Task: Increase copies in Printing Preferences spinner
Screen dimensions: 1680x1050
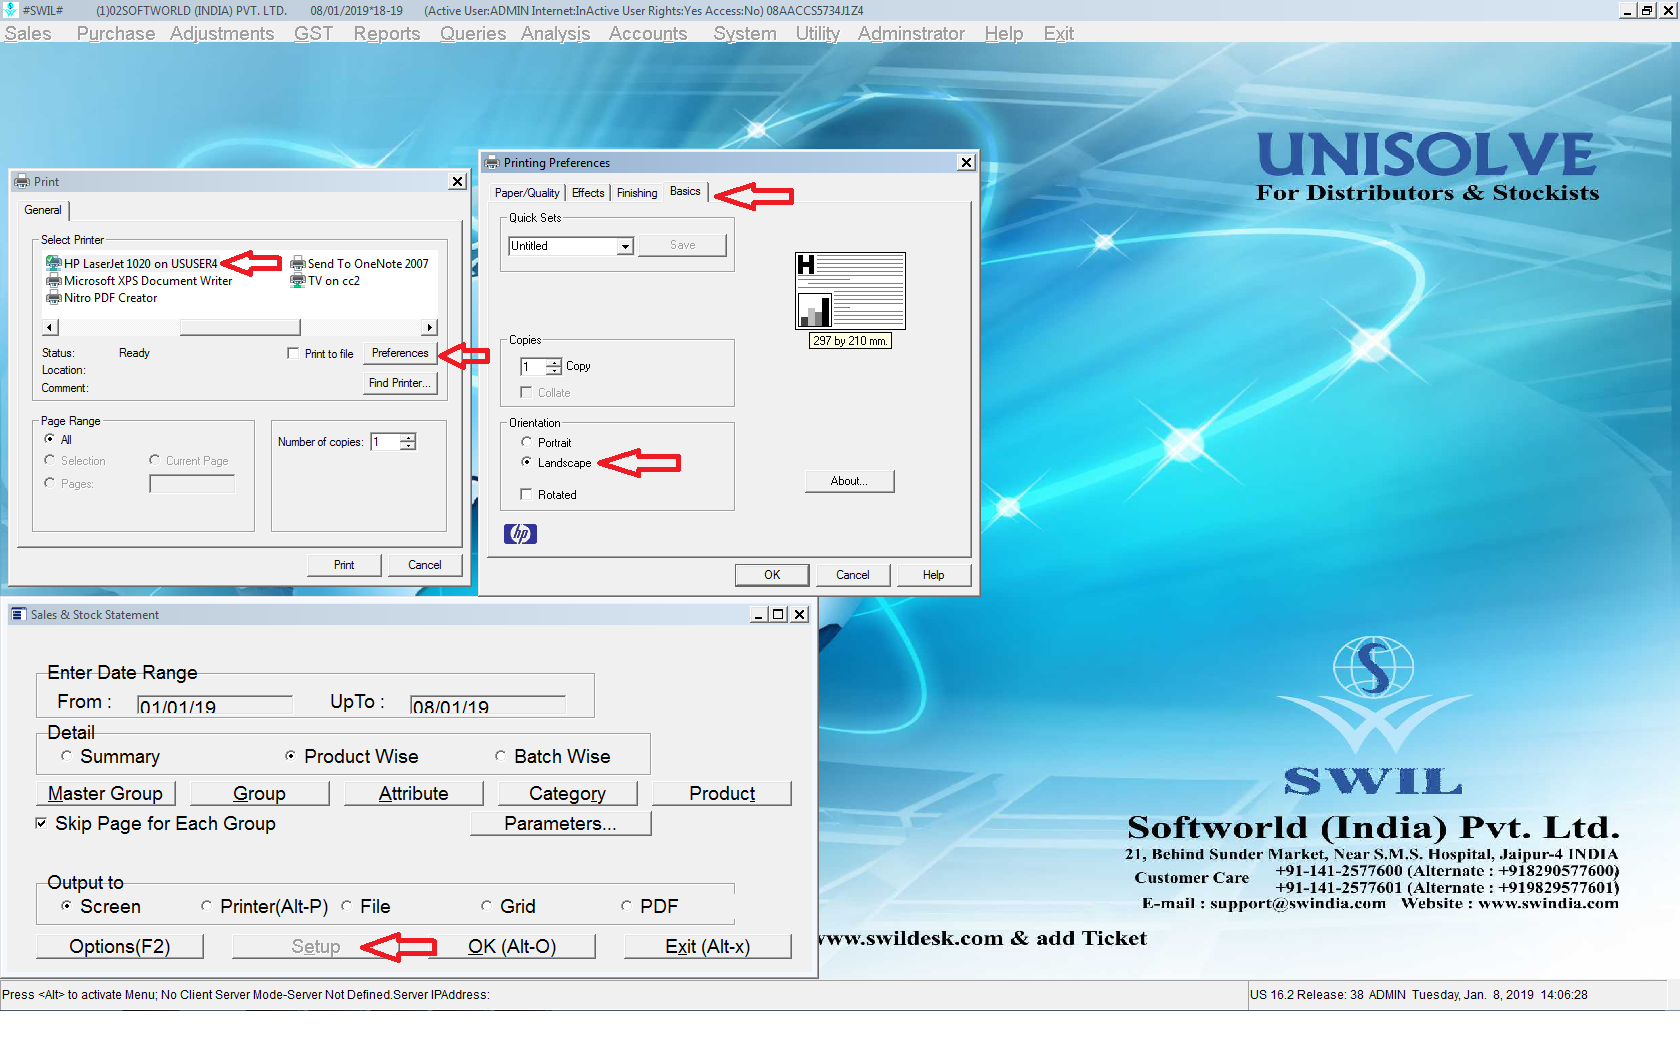Action: [553, 362]
